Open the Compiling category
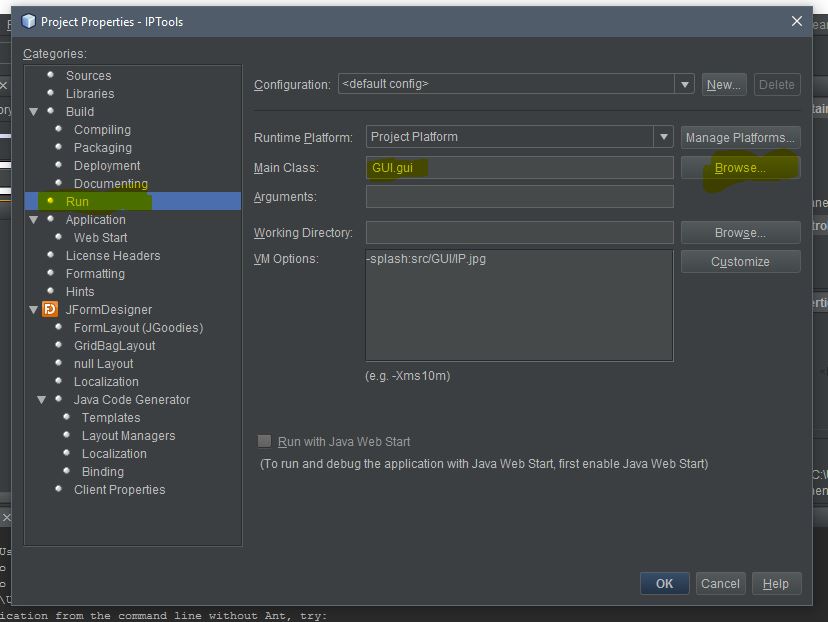828x622 pixels. coord(102,129)
